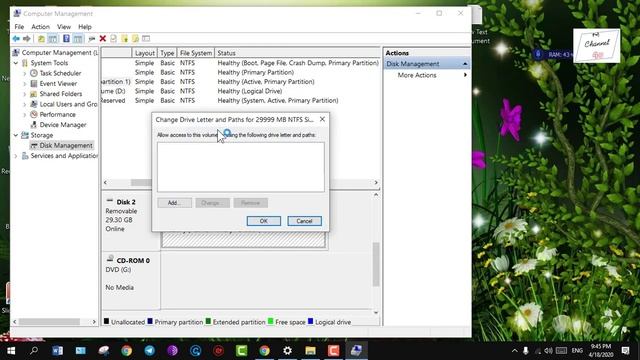This screenshot has height=360, width=640.
Task: Click the red X Delete toolbar icon
Action: click(103, 39)
